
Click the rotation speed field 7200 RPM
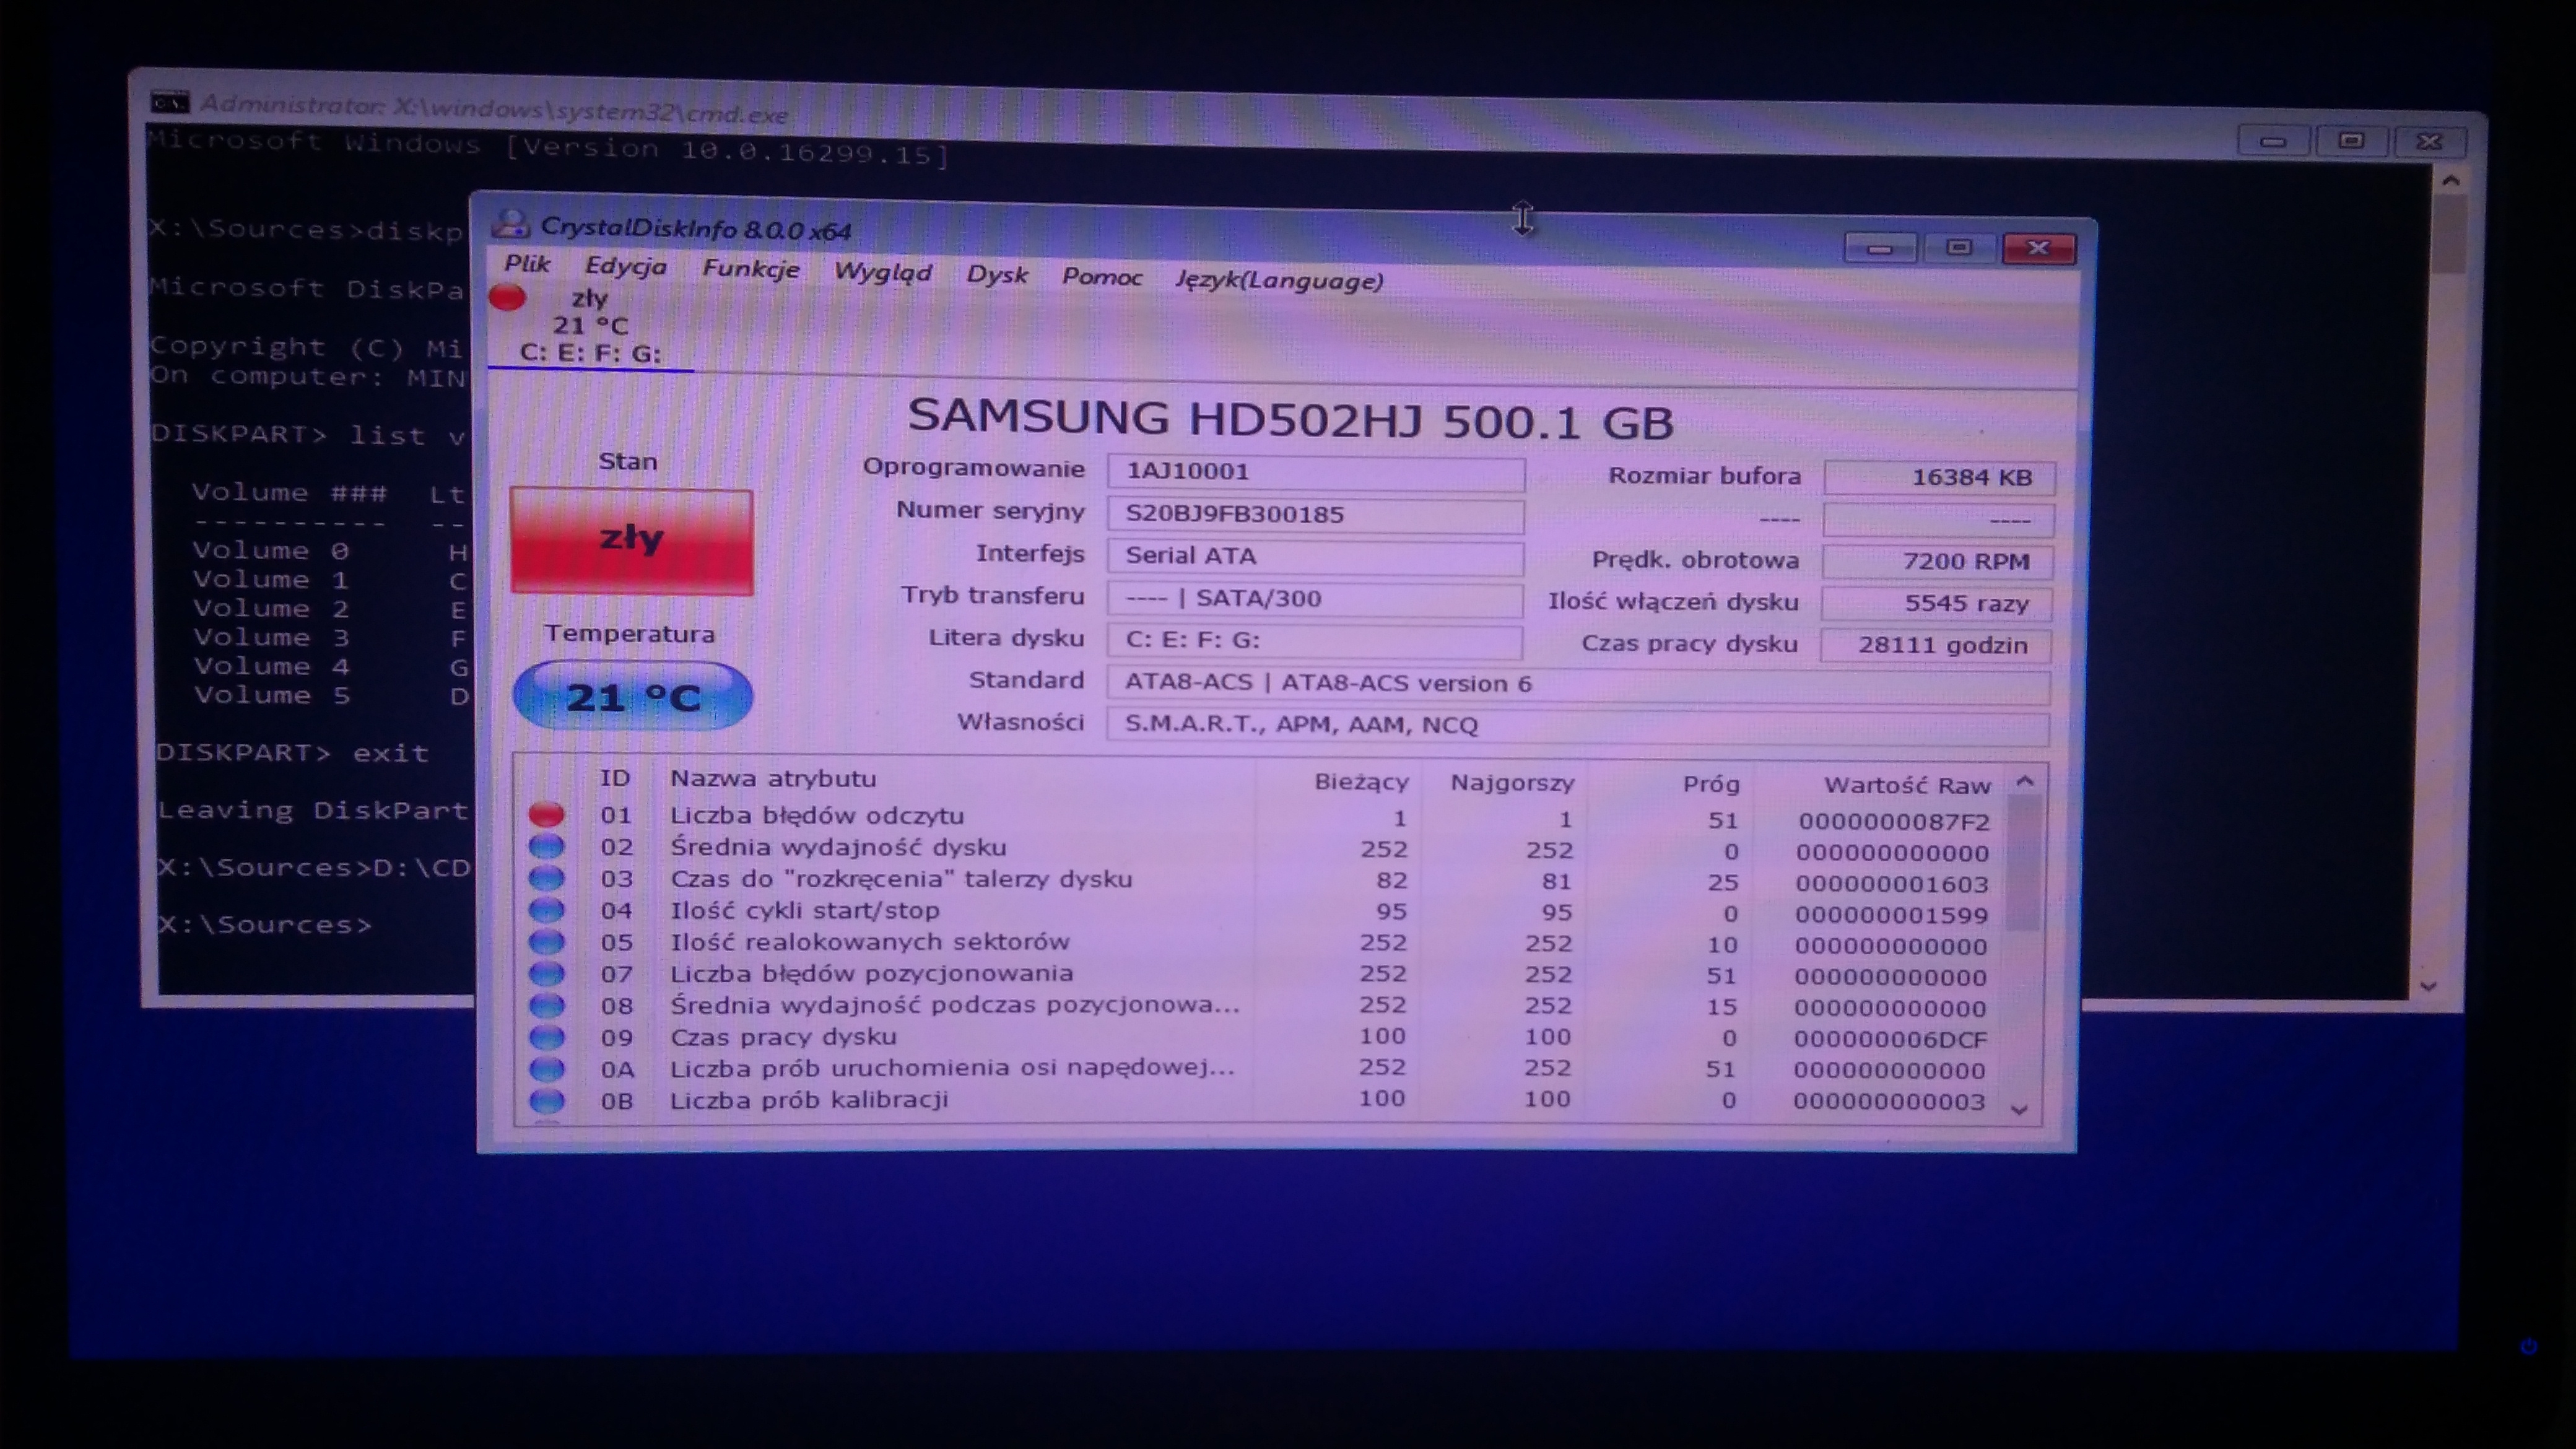1938,561
